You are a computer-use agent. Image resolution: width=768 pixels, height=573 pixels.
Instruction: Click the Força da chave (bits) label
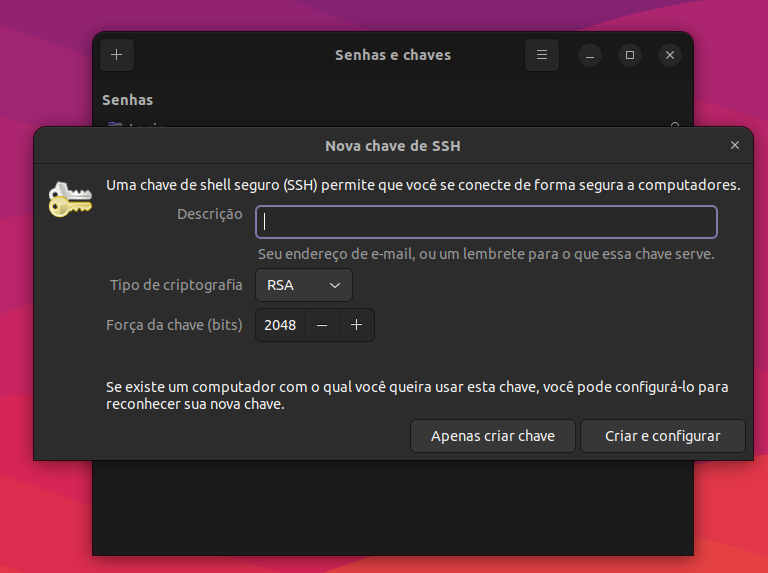point(174,325)
